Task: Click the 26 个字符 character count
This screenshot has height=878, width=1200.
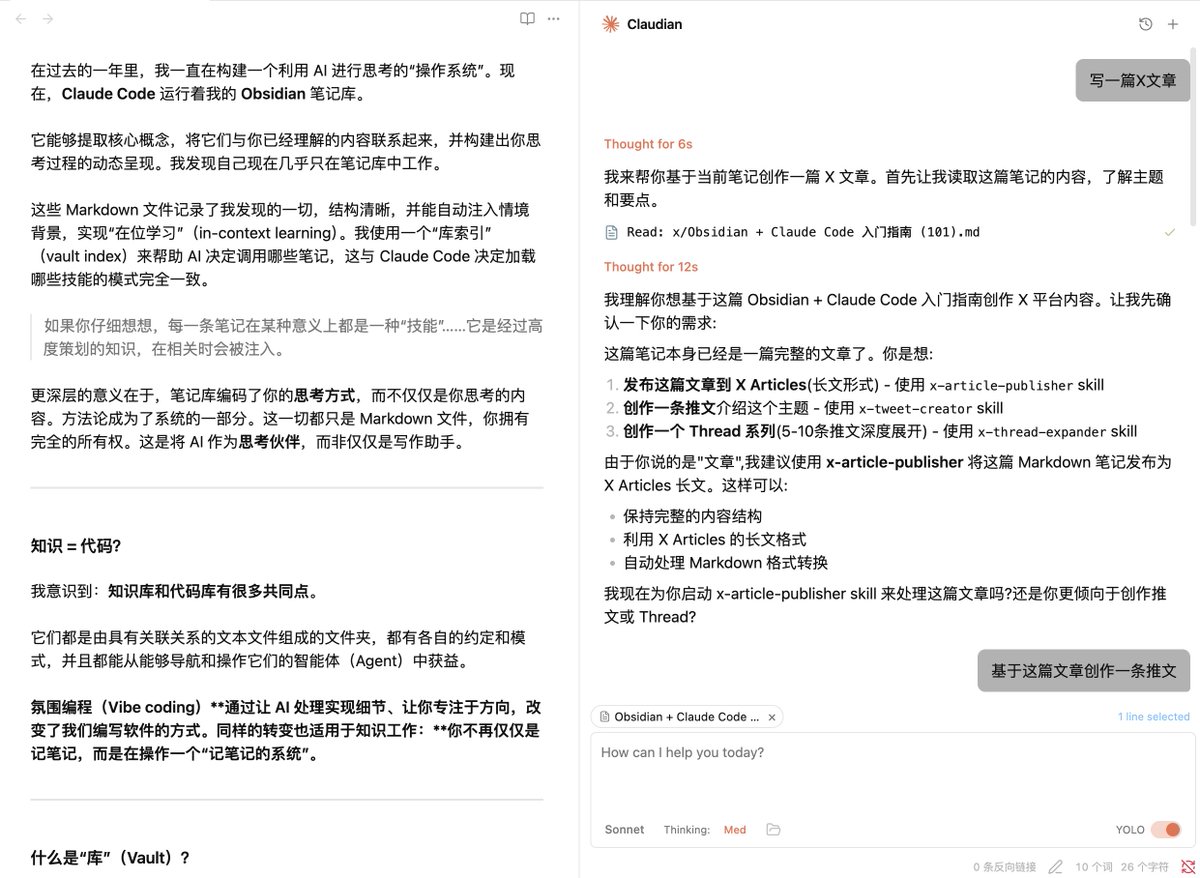Action: coord(1145,867)
